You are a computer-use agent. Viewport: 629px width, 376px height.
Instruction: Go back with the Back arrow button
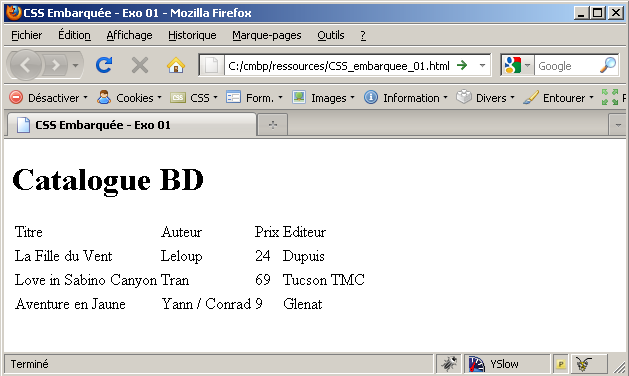click(x=25, y=65)
